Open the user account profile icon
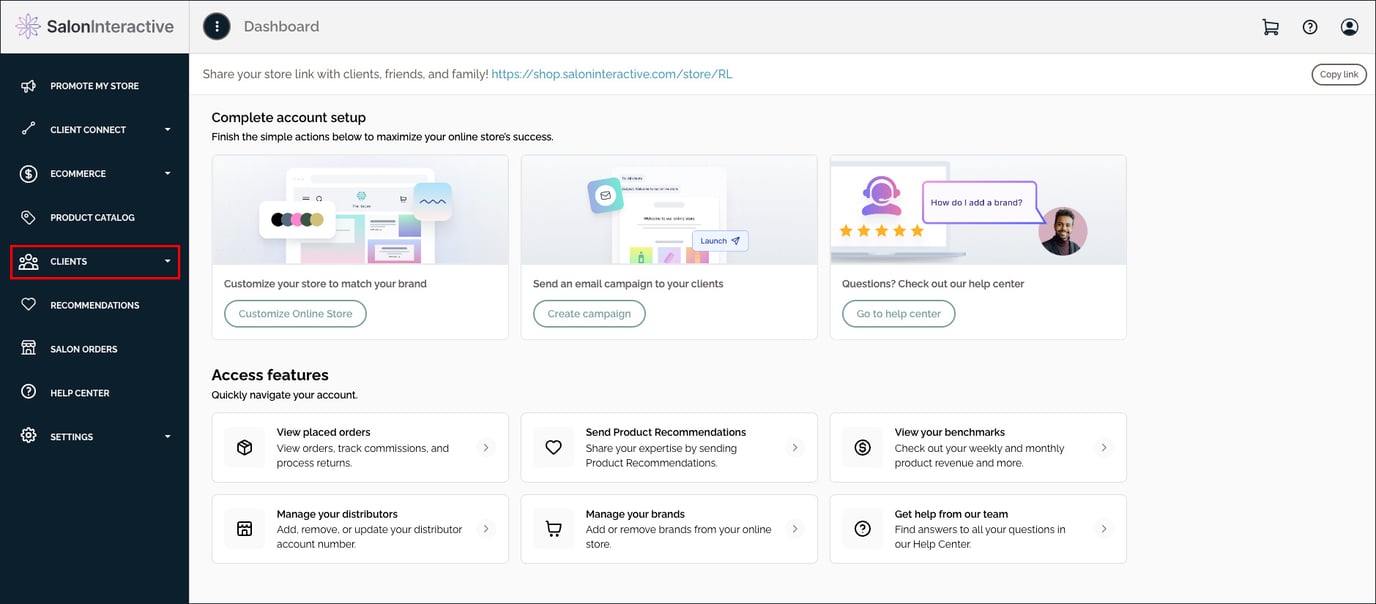This screenshot has height=604, width=1376. (1349, 27)
